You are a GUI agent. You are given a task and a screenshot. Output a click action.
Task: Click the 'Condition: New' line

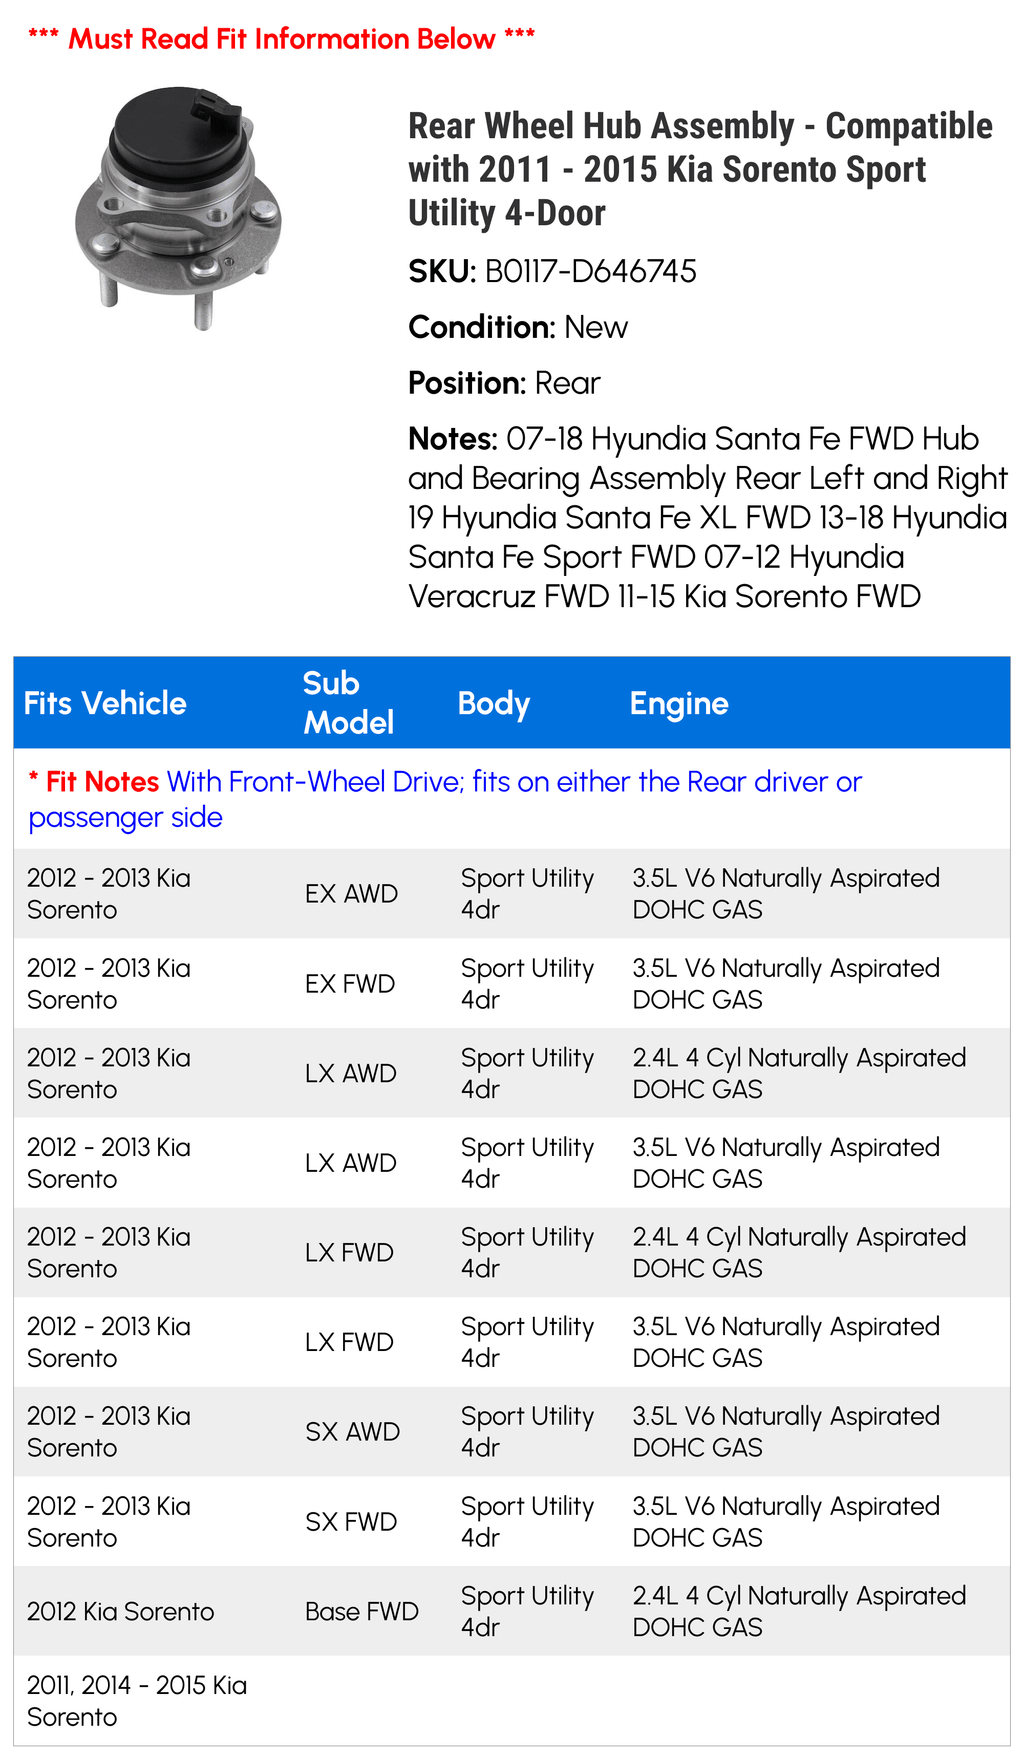pos(518,327)
